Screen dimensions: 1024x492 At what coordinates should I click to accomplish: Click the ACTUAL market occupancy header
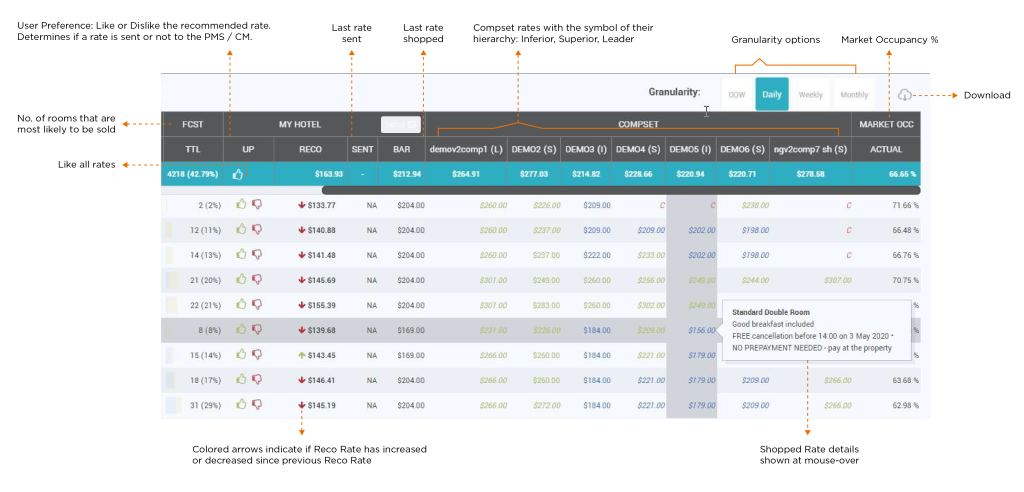(x=886, y=149)
